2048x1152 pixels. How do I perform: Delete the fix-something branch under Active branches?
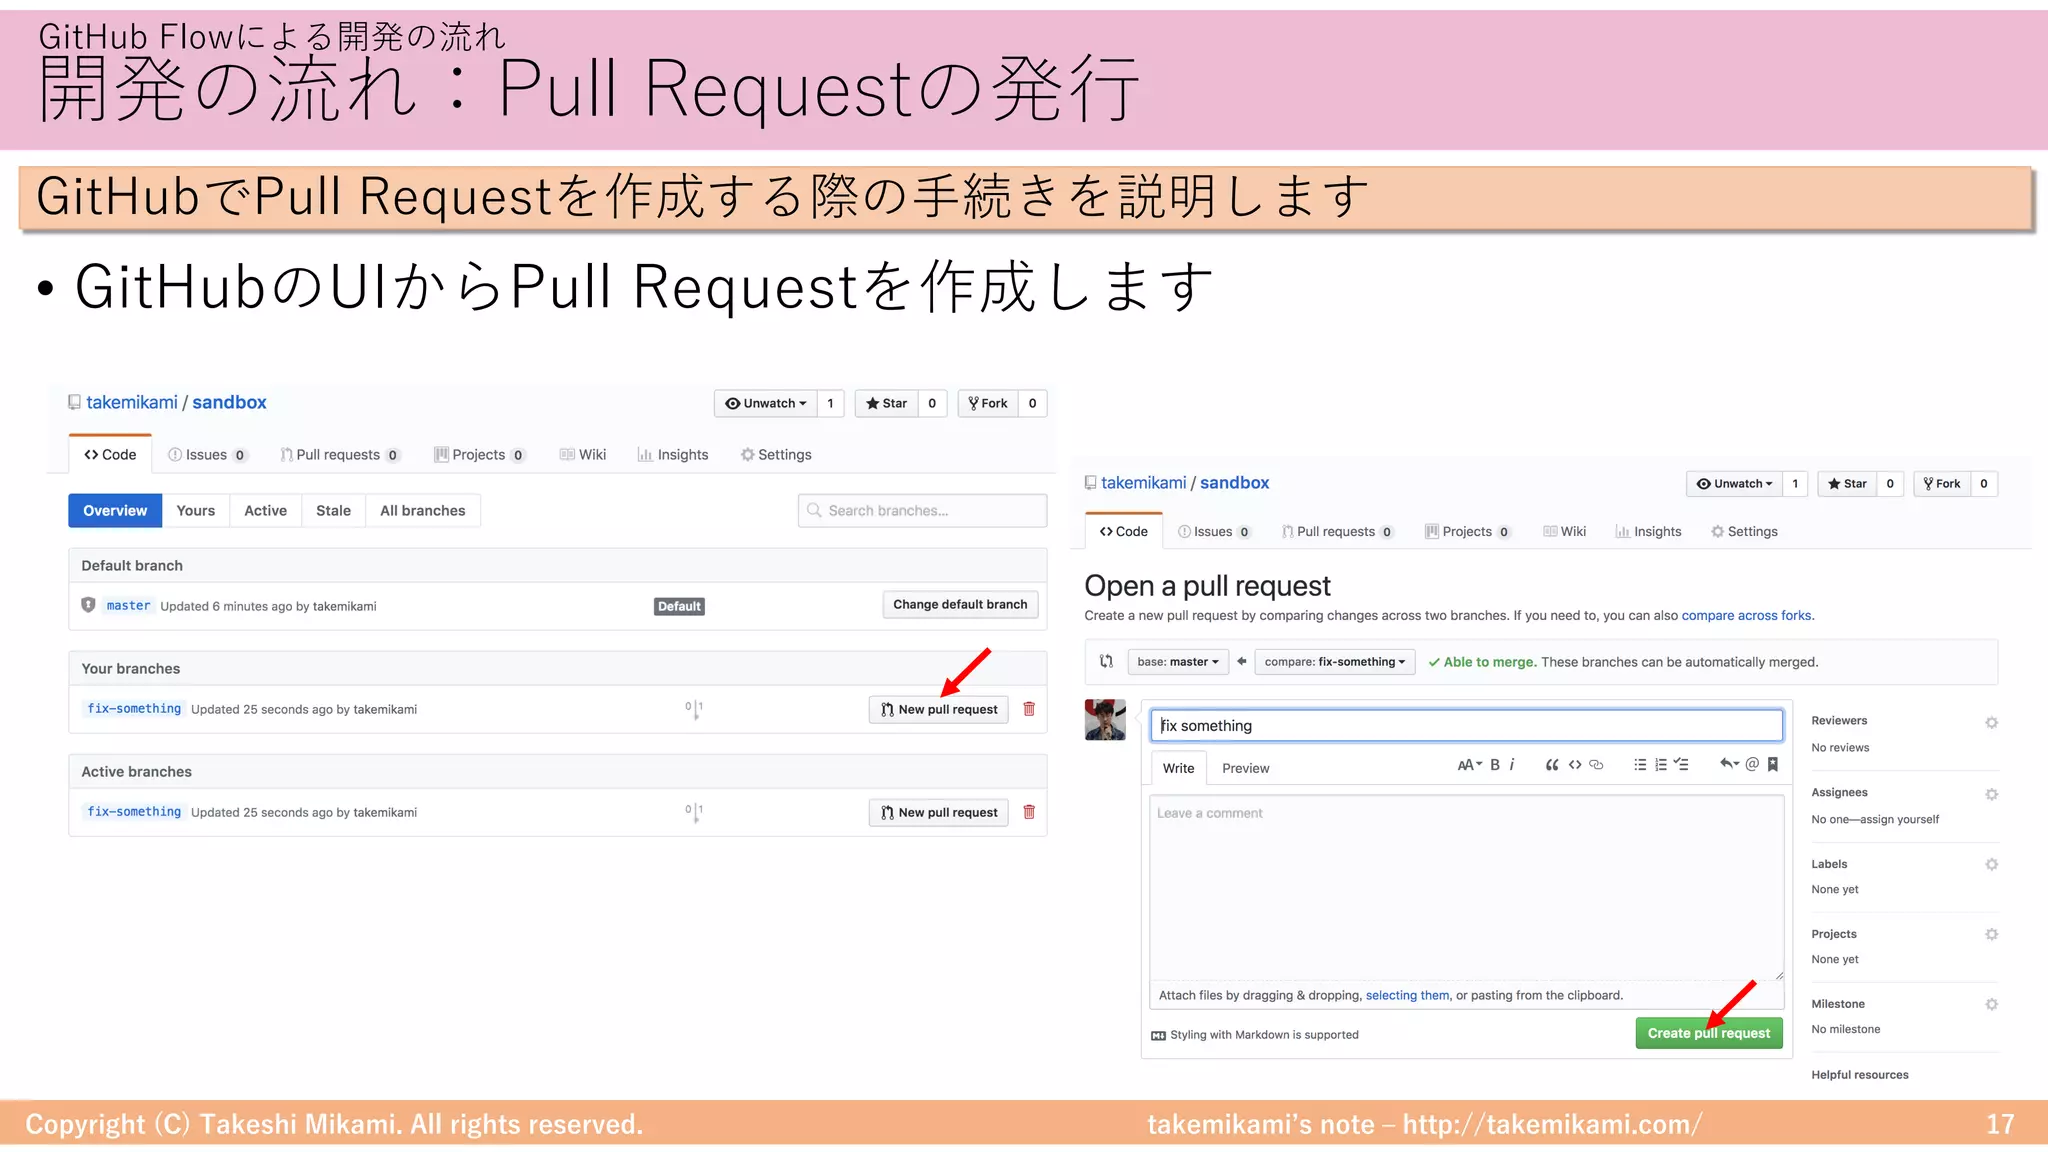coord(1029,812)
